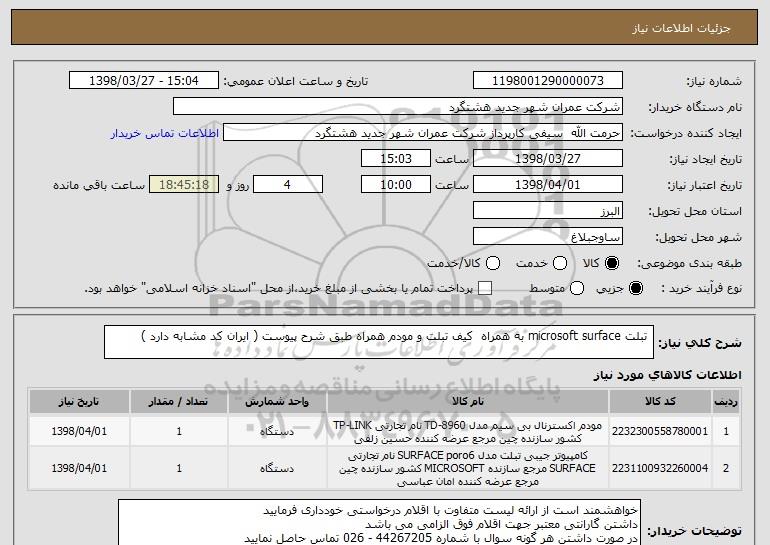Click item code 2232300558780001
Viewport: 770px width, 545px height.
pos(660,431)
